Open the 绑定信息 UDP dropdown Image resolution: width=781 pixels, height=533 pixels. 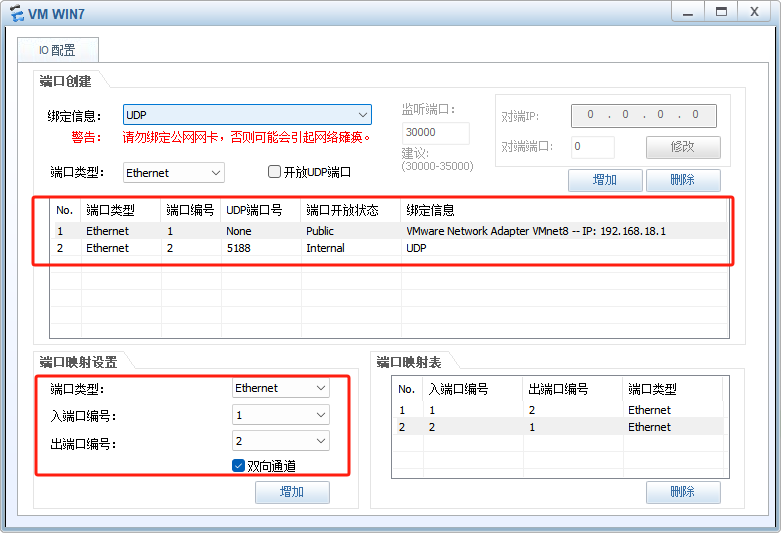click(x=247, y=115)
